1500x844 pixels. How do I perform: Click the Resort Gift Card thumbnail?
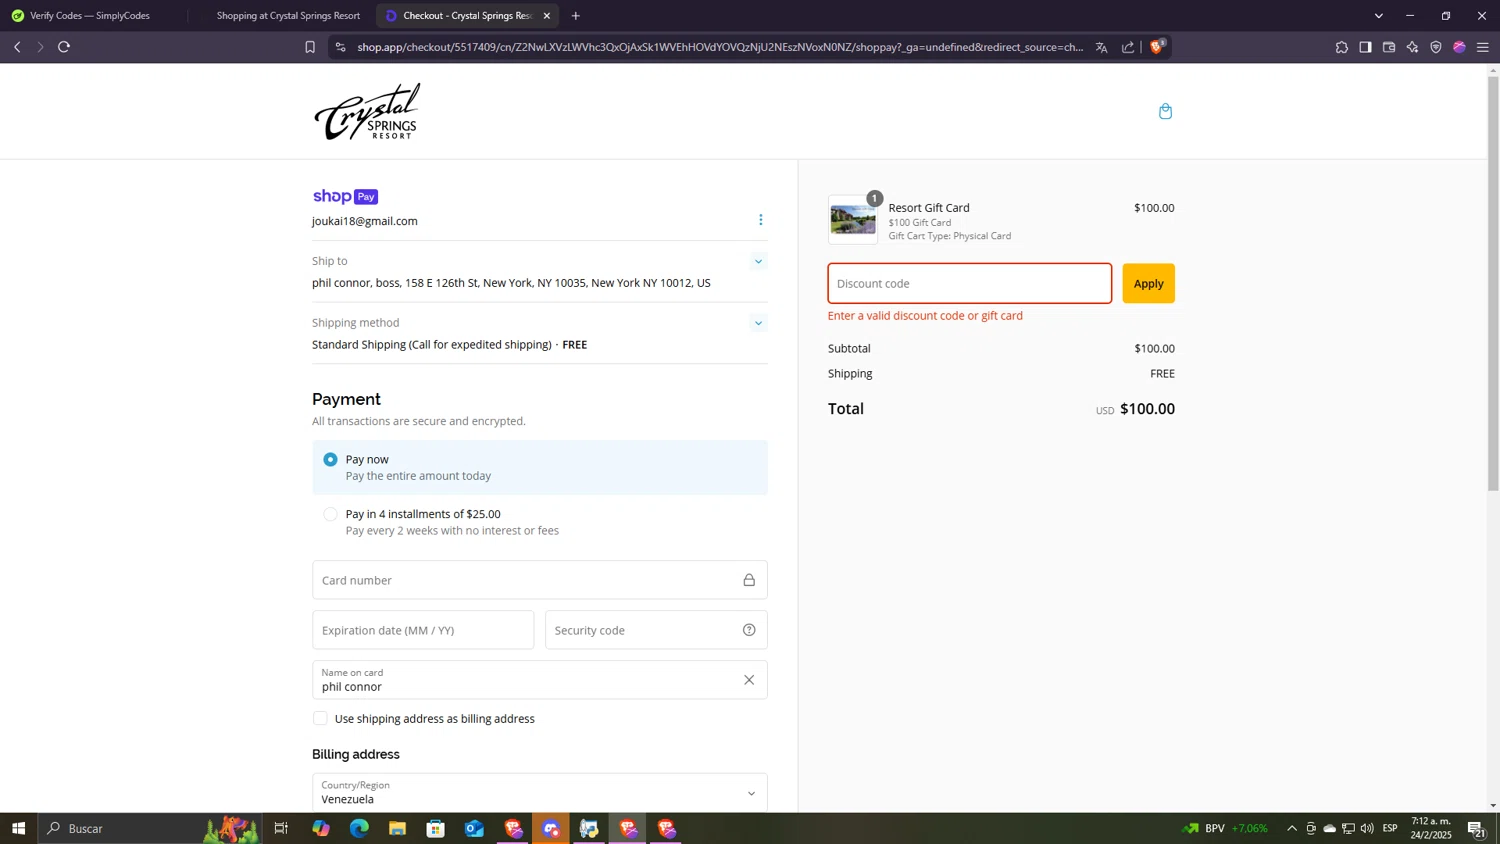(853, 220)
